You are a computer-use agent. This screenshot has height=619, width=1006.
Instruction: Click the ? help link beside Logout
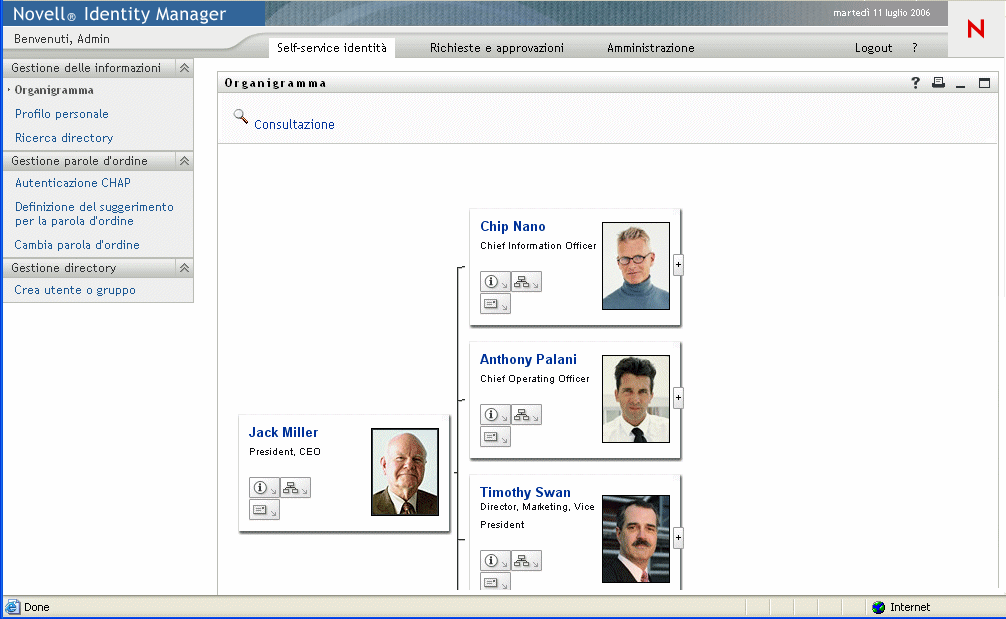point(914,48)
